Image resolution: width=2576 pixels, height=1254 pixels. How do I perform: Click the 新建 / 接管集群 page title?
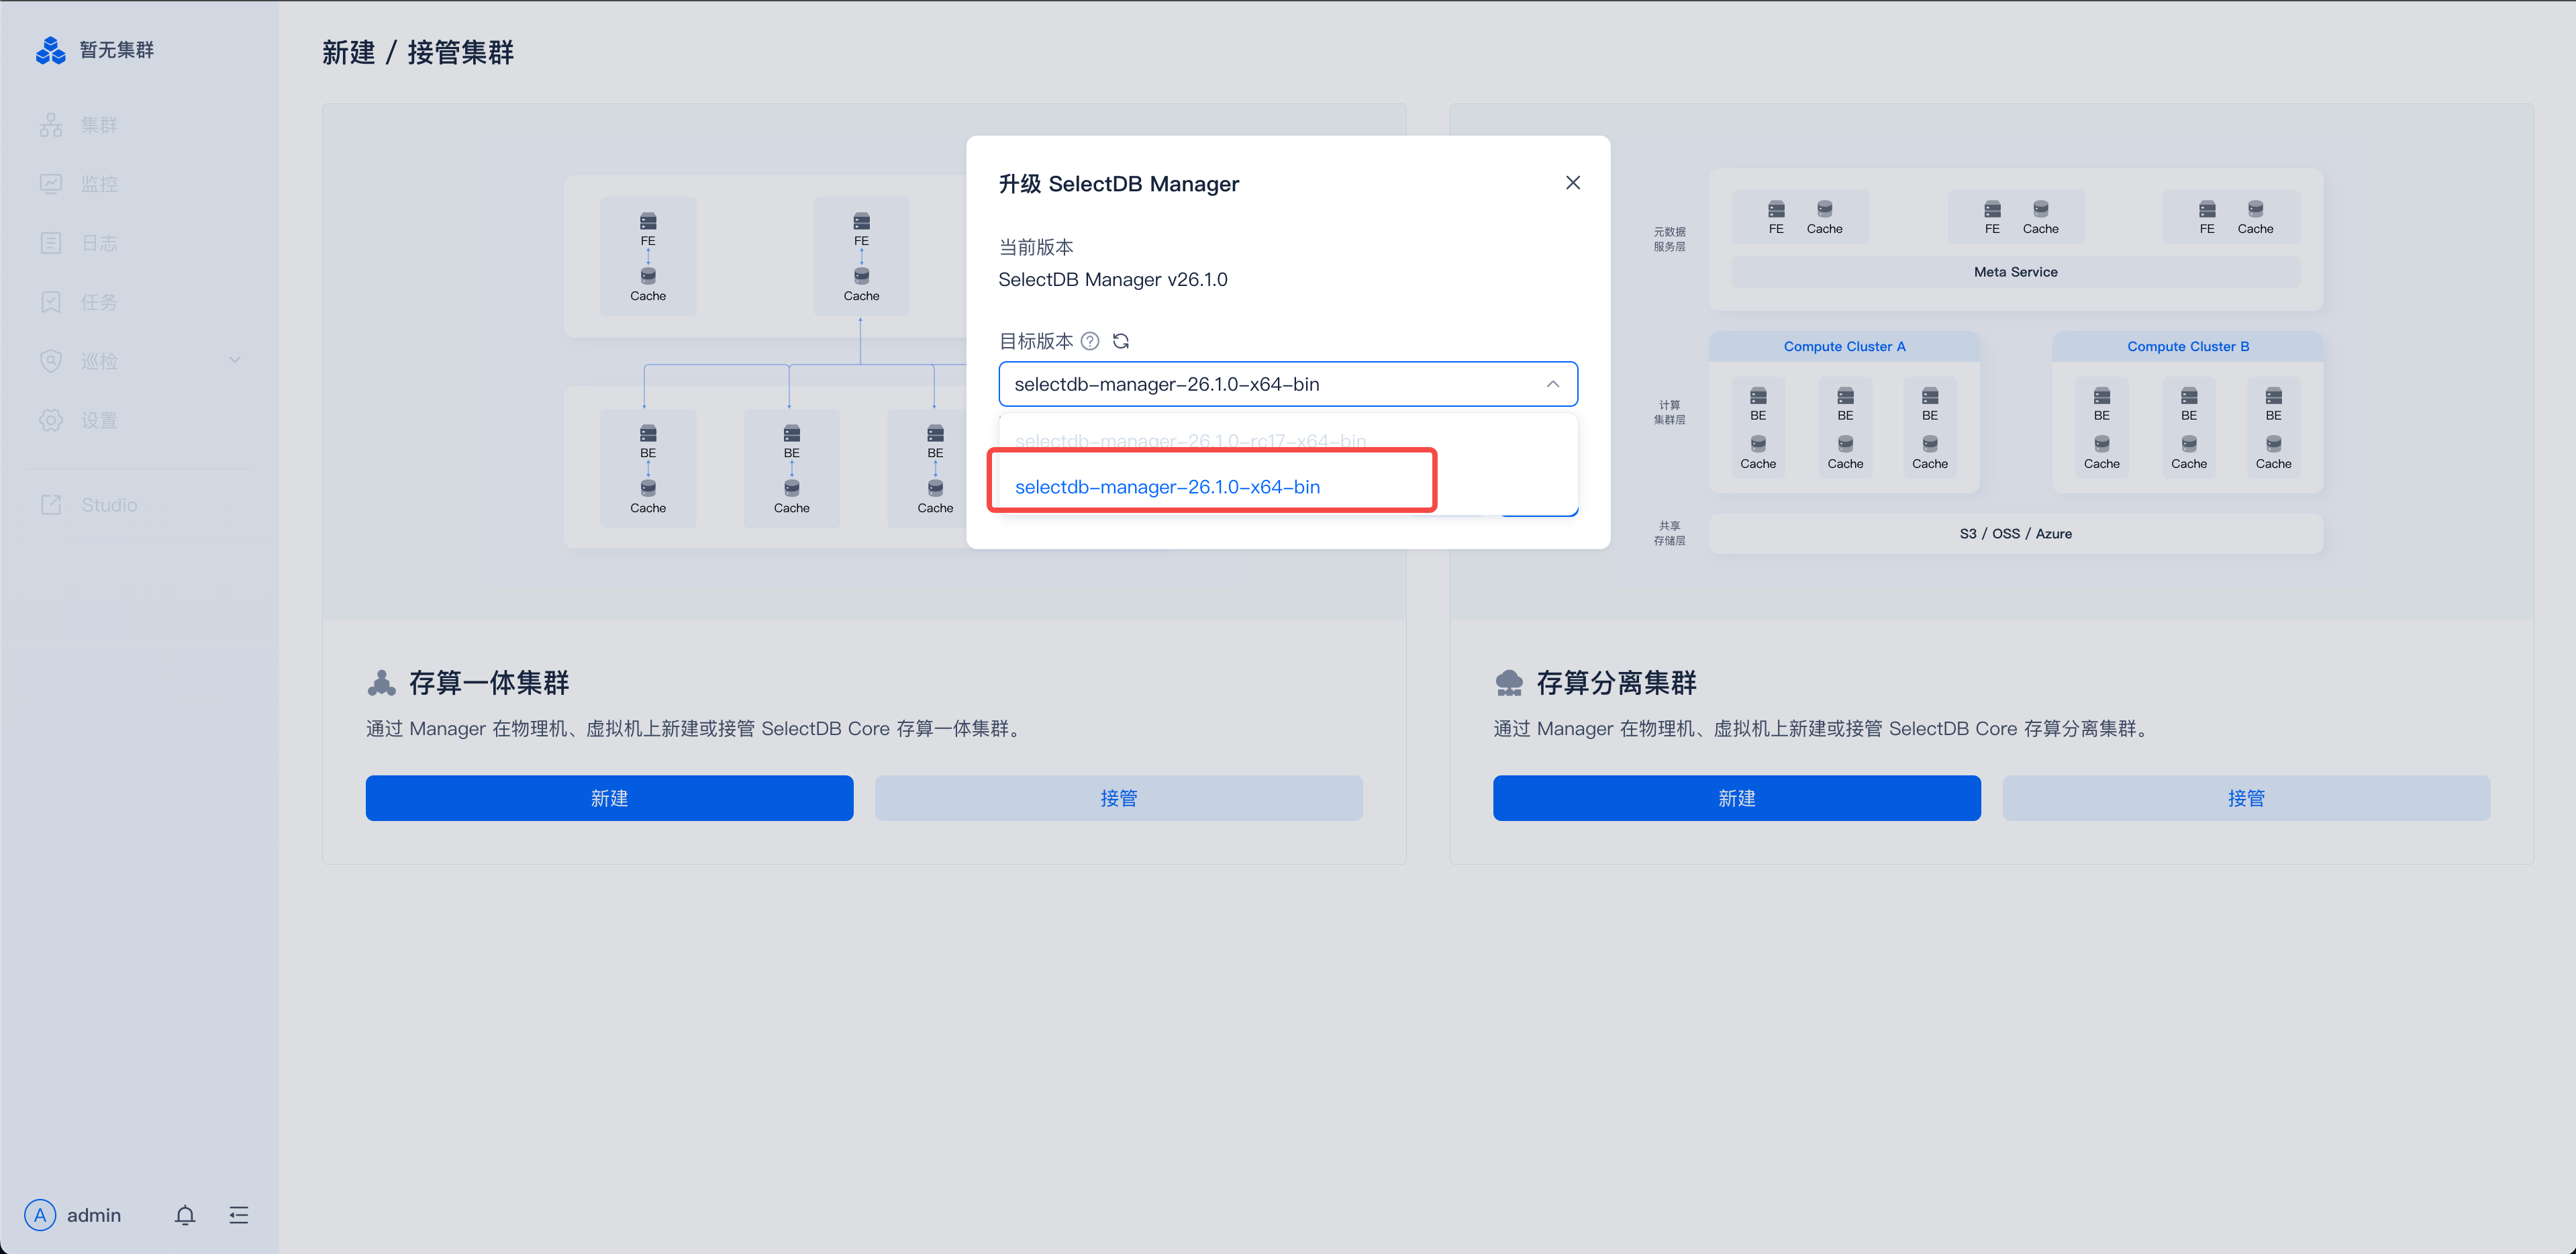coord(418,52)
